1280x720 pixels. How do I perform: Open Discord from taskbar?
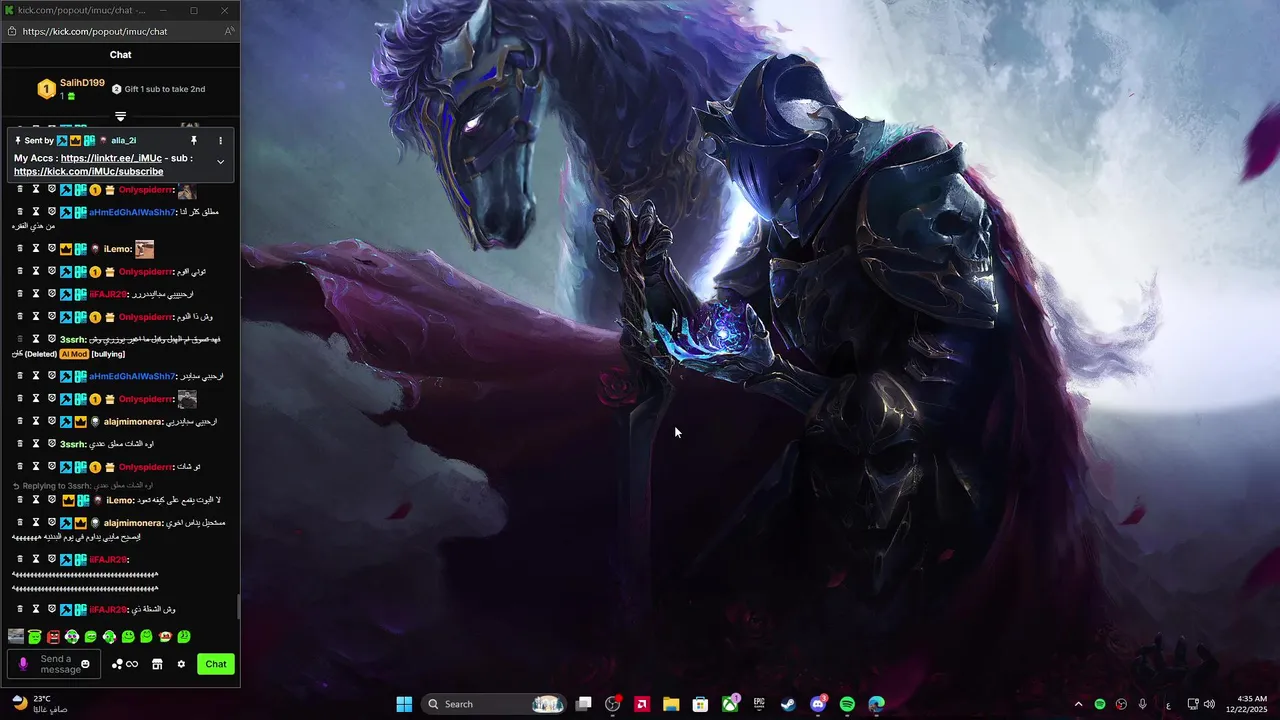point(818,704)
